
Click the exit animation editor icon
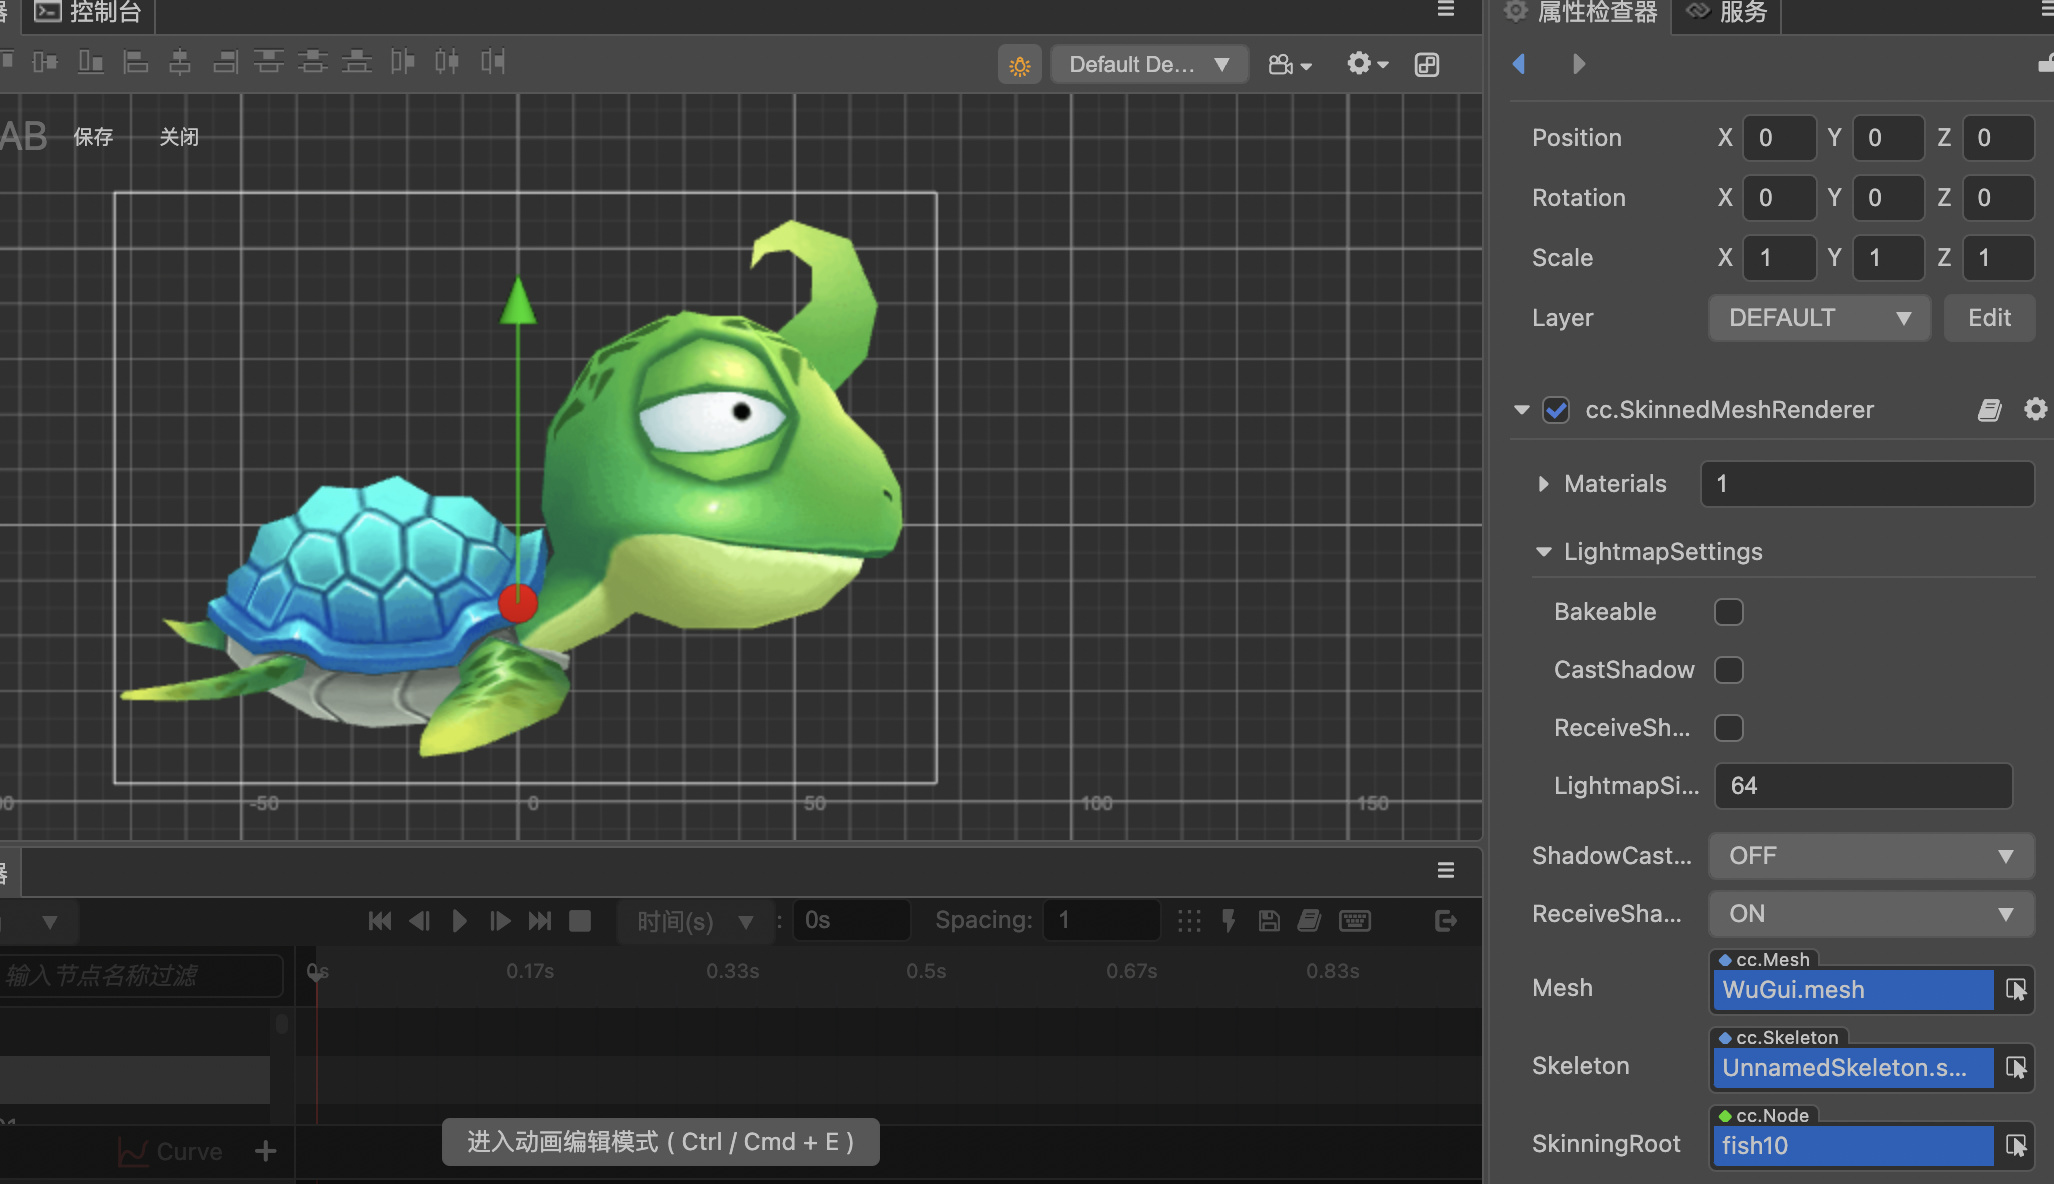click(1445, 921)
